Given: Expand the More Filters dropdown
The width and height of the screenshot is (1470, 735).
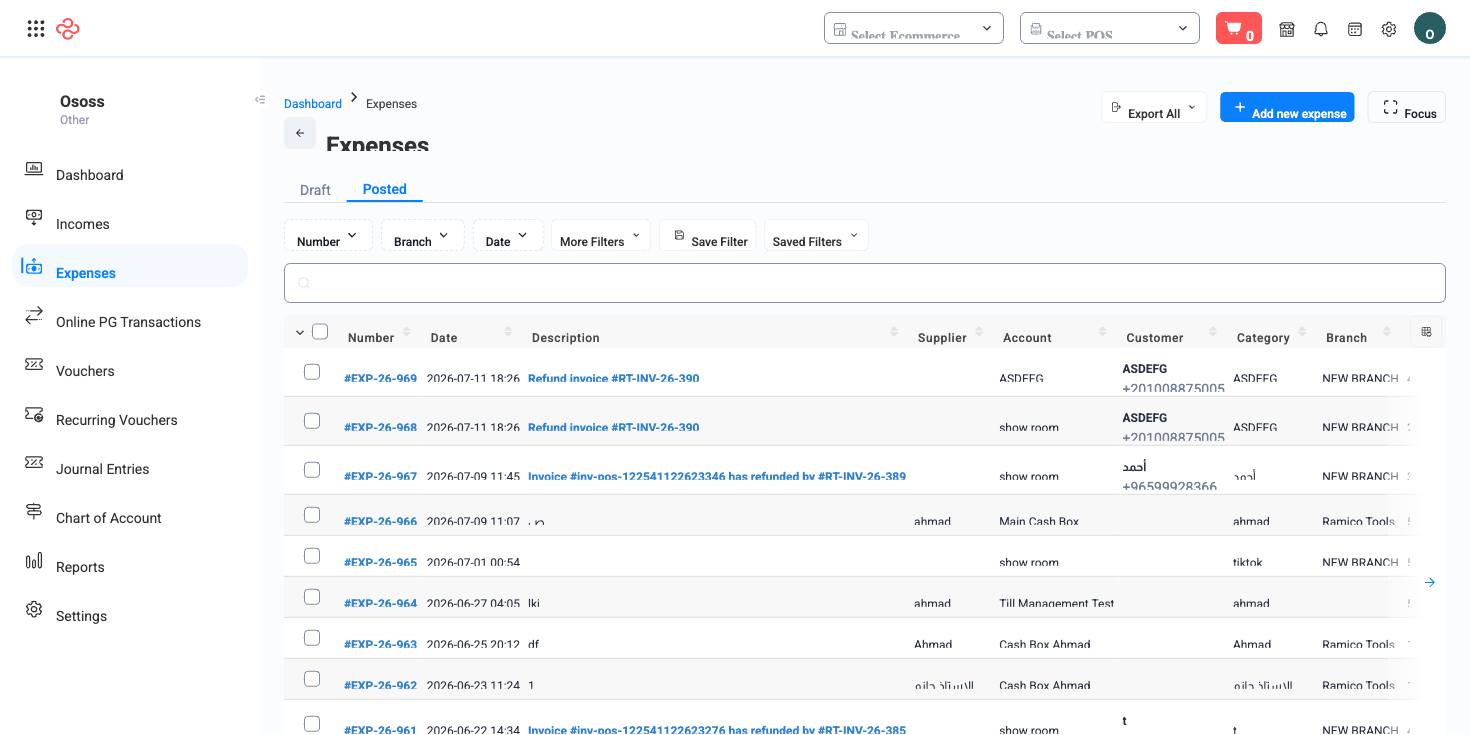Looking at the screenshot, I should [601, 235].
